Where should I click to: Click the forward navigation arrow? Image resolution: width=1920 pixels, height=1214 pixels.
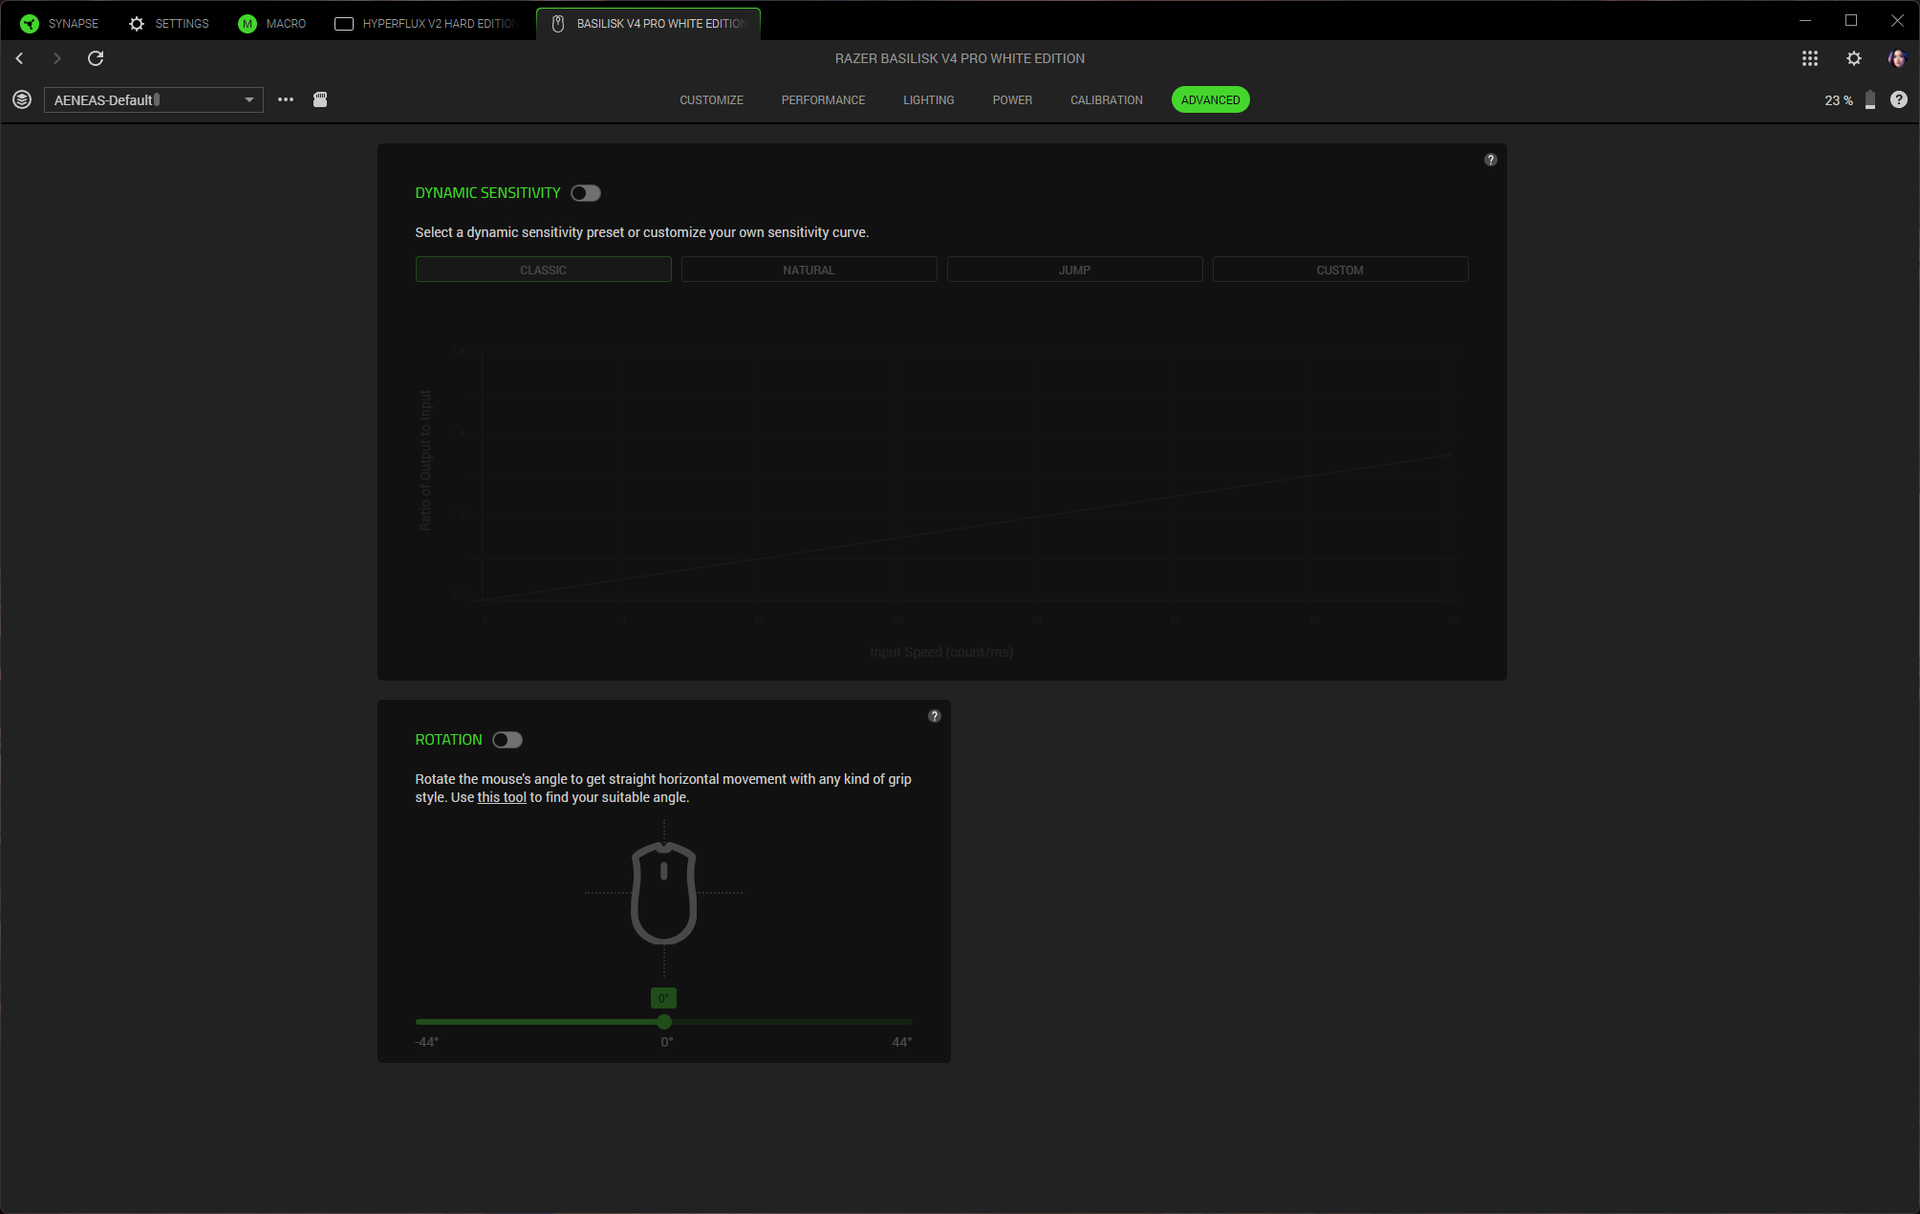[x=57, y=59]
